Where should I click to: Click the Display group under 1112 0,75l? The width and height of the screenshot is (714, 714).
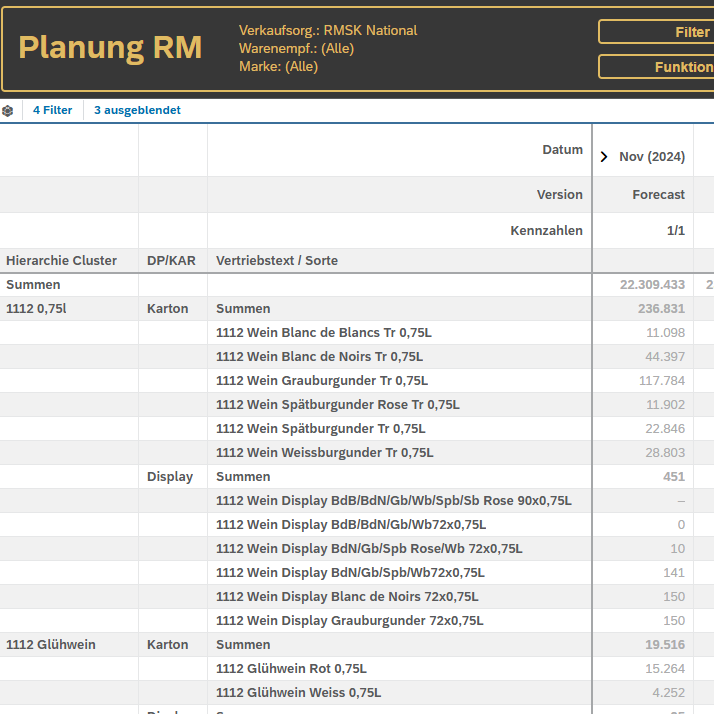(170, 477)
